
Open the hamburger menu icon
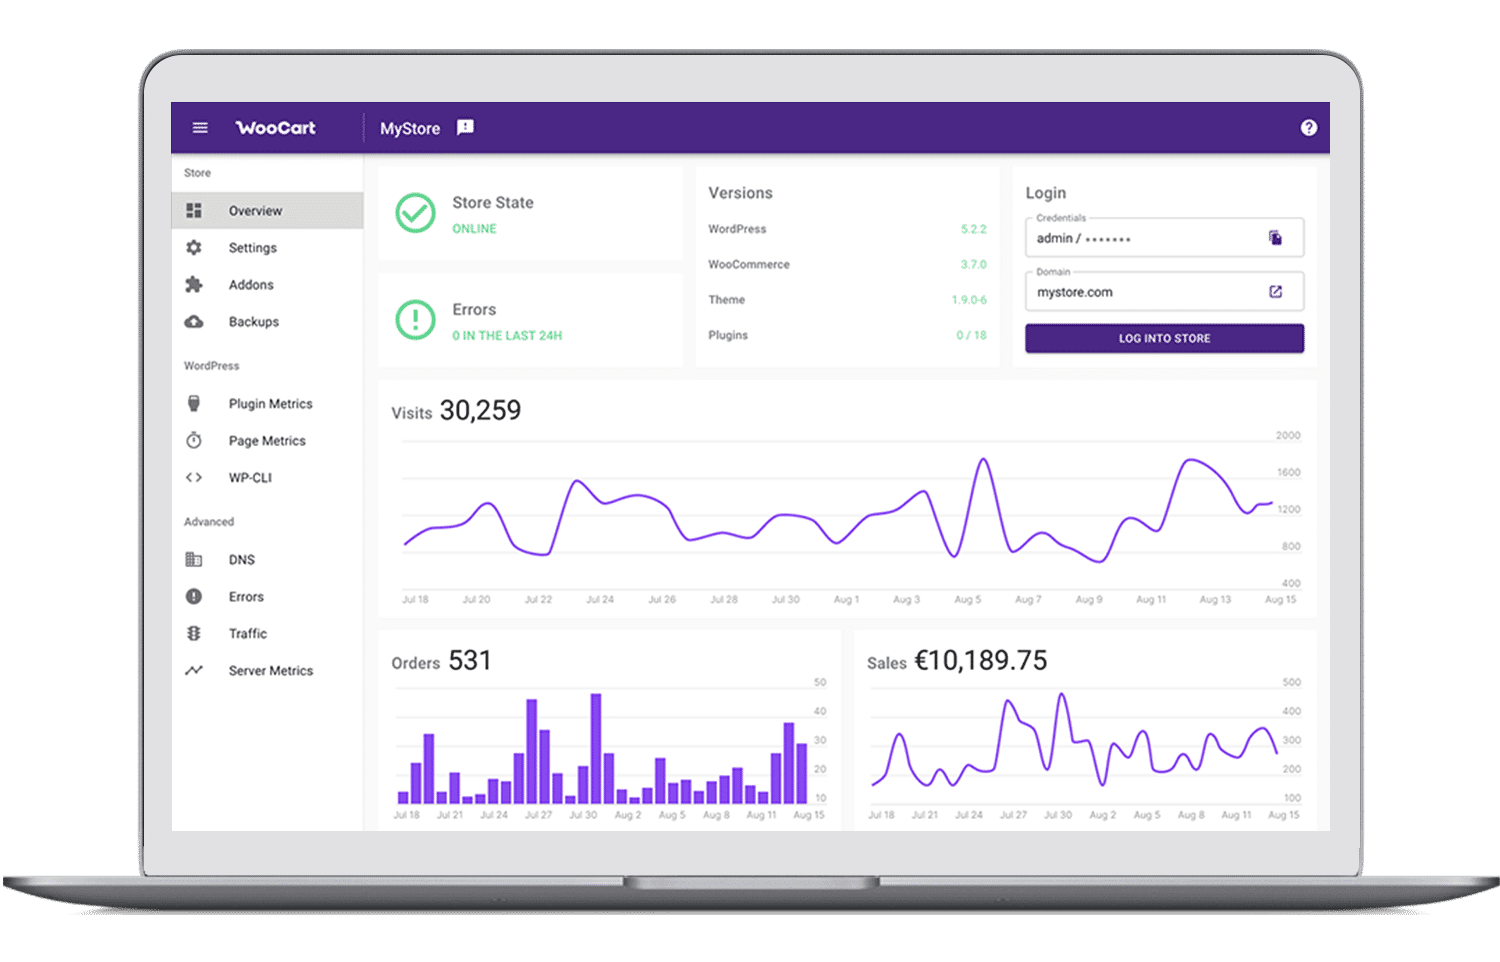click(200, 128)
